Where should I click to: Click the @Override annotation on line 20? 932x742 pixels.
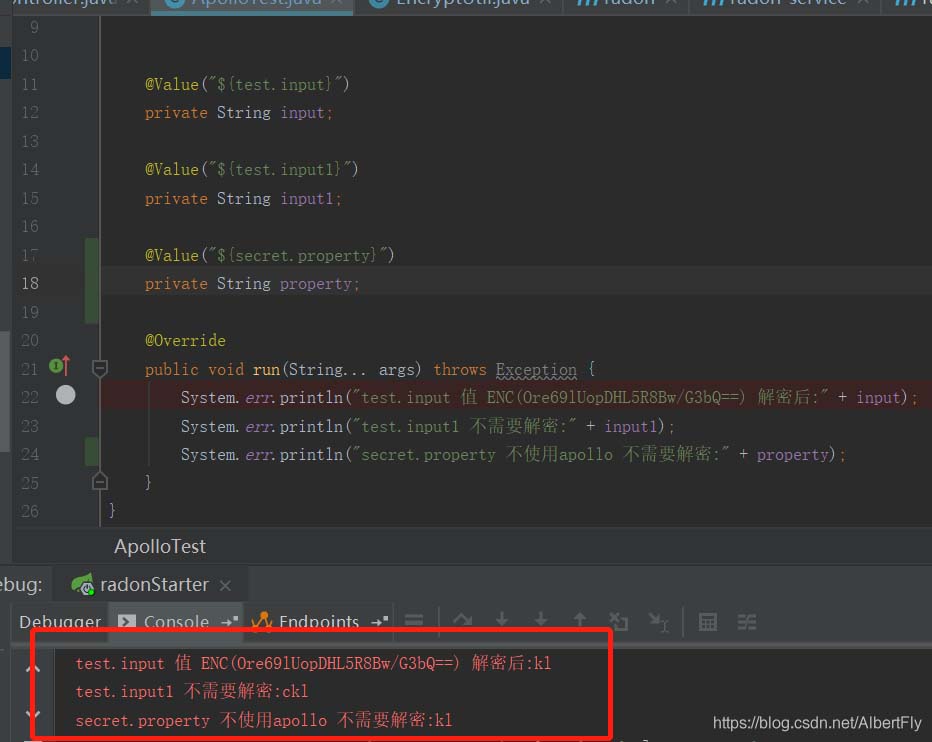pos(185,341)
